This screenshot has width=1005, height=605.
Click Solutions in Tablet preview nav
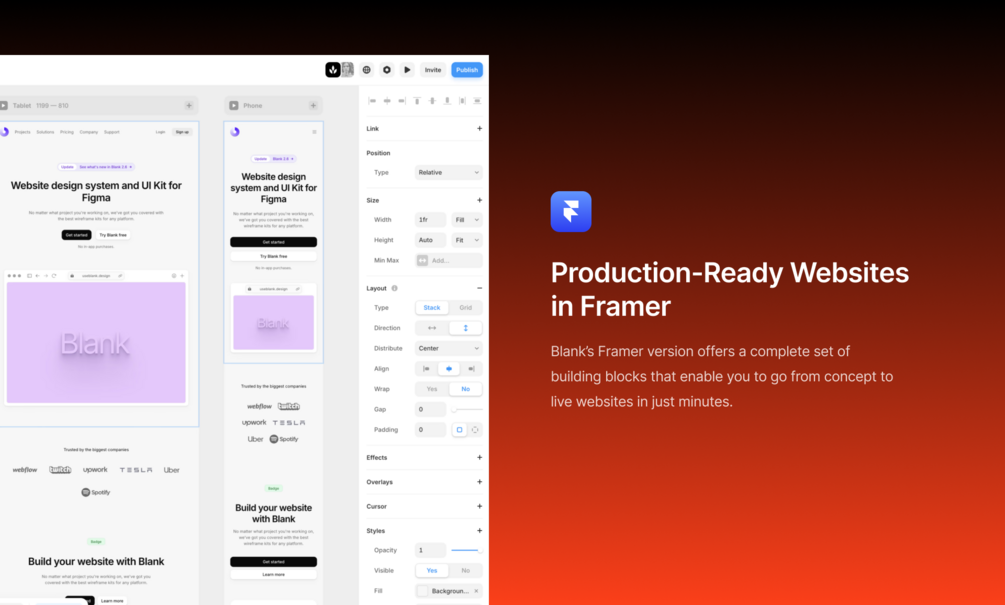coord(45,132)
